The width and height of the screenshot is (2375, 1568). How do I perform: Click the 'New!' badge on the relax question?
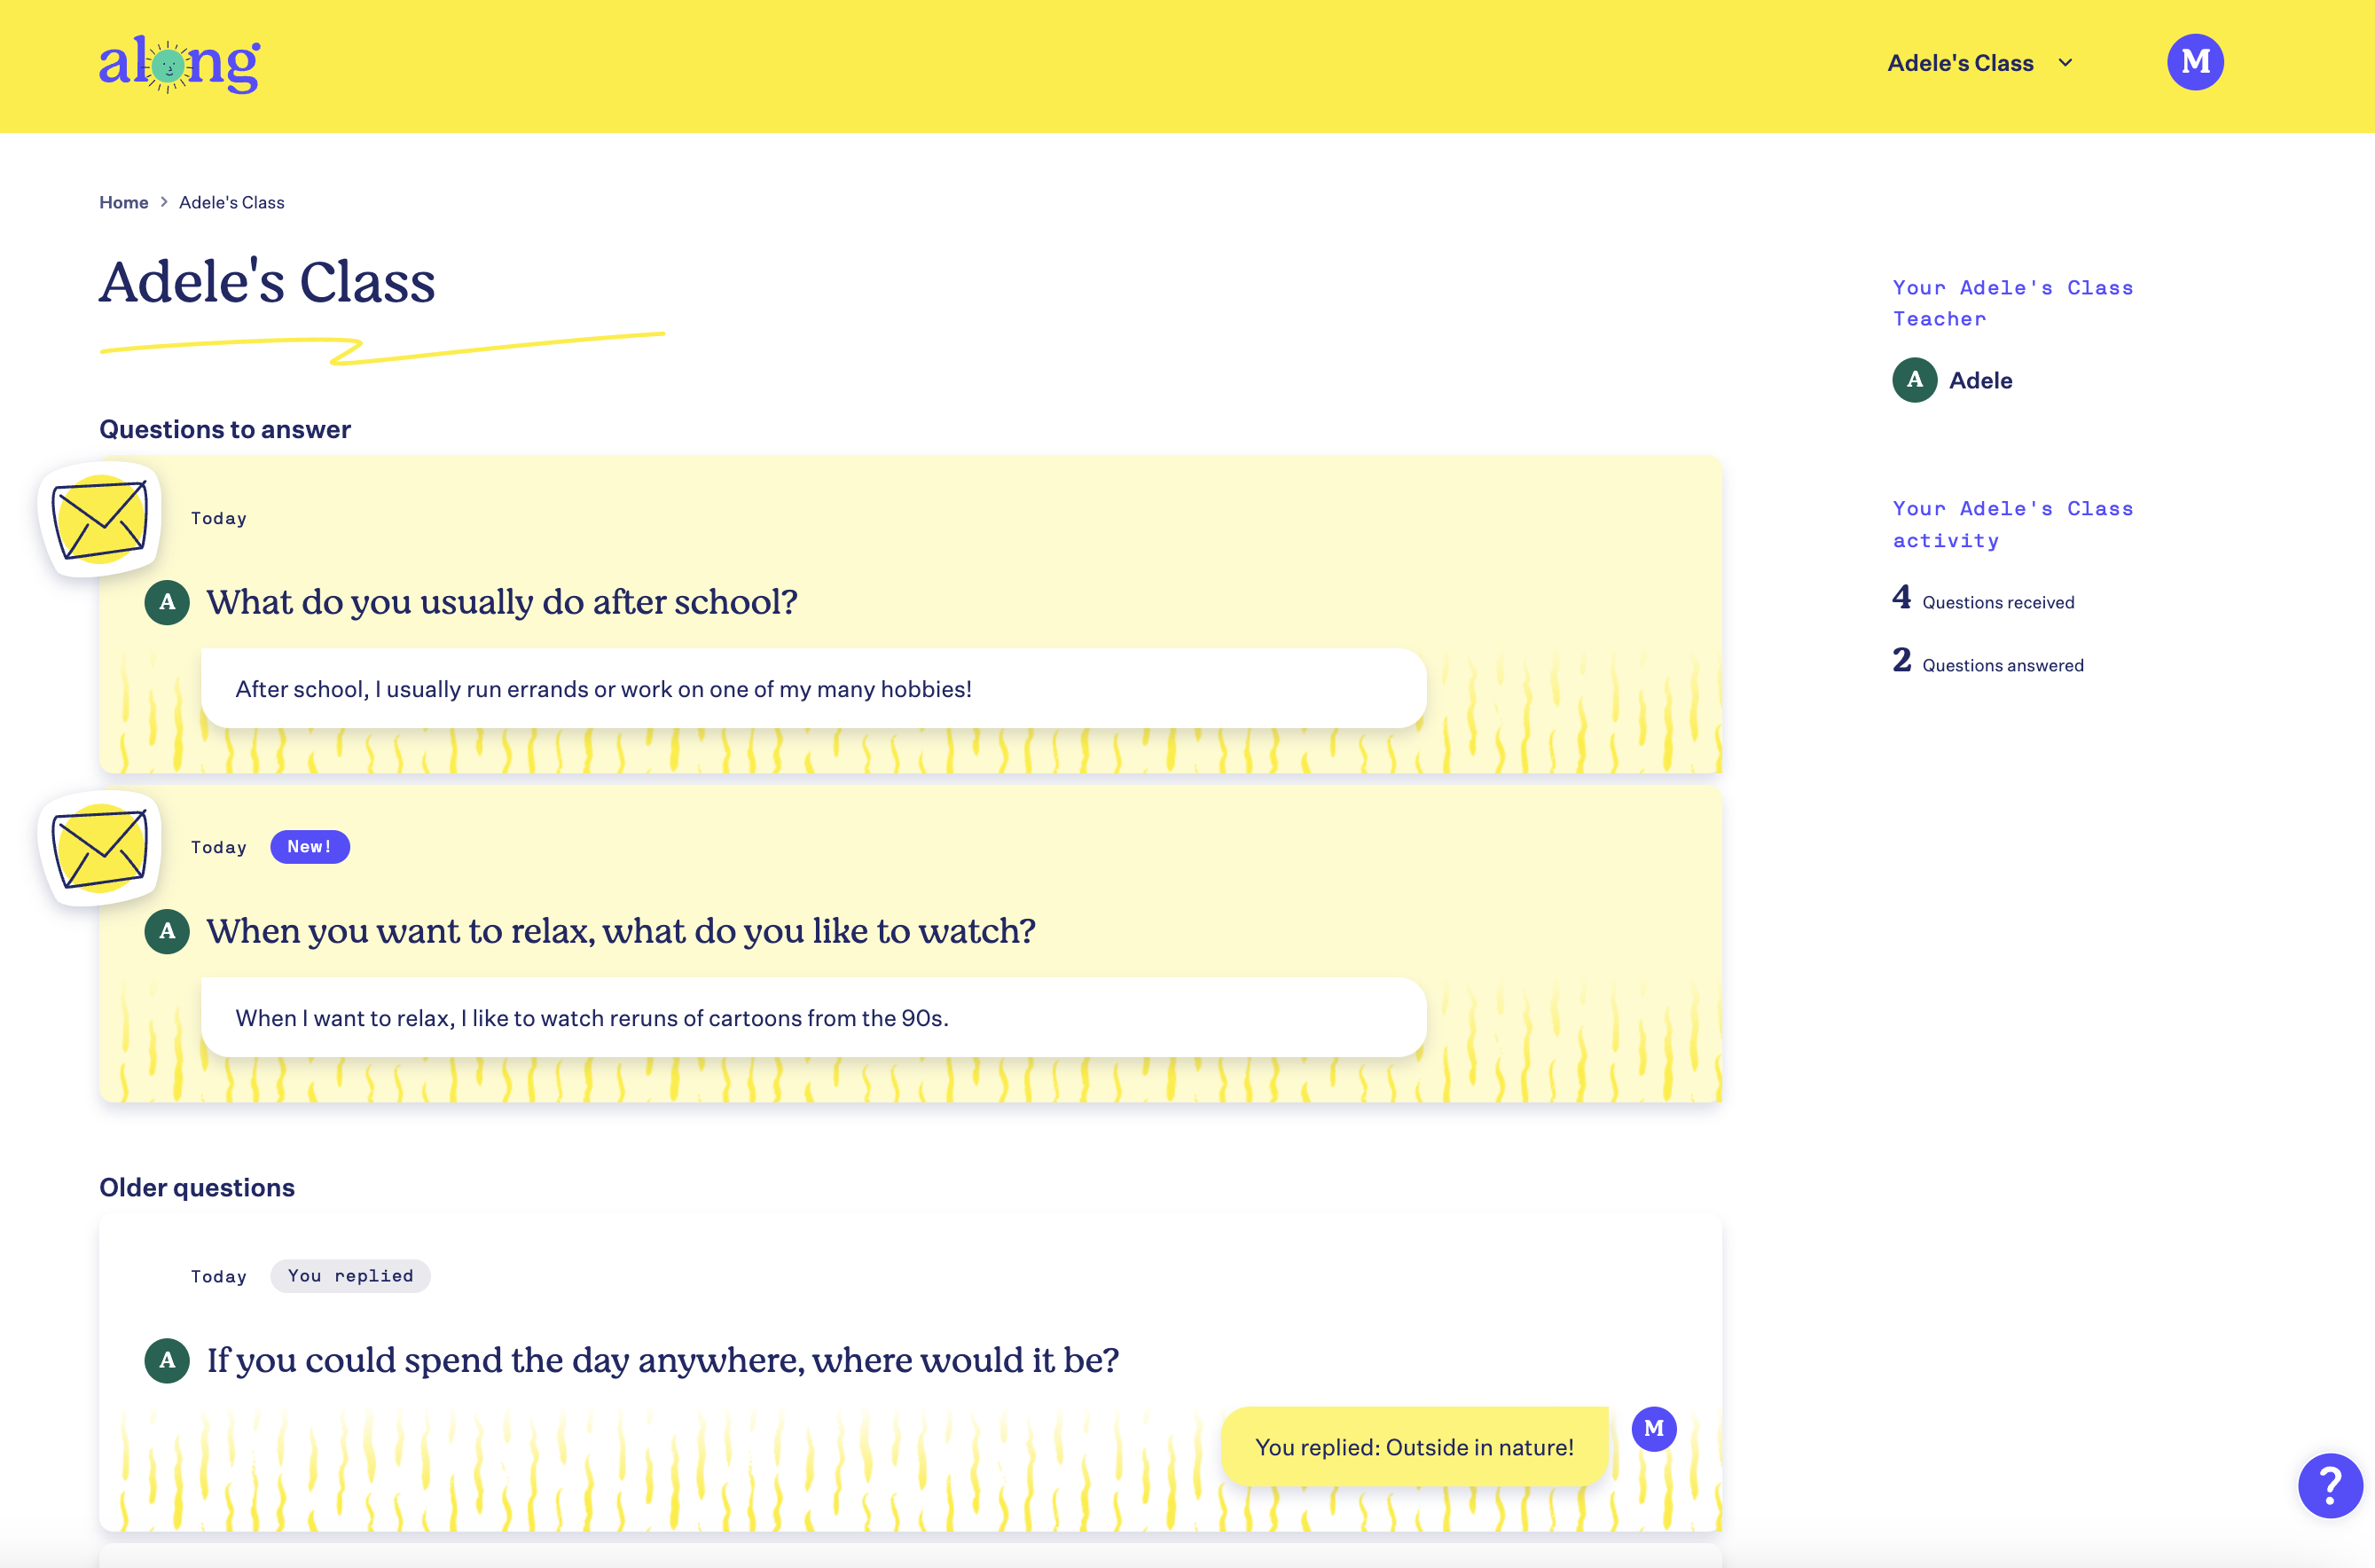click(310, 847)
